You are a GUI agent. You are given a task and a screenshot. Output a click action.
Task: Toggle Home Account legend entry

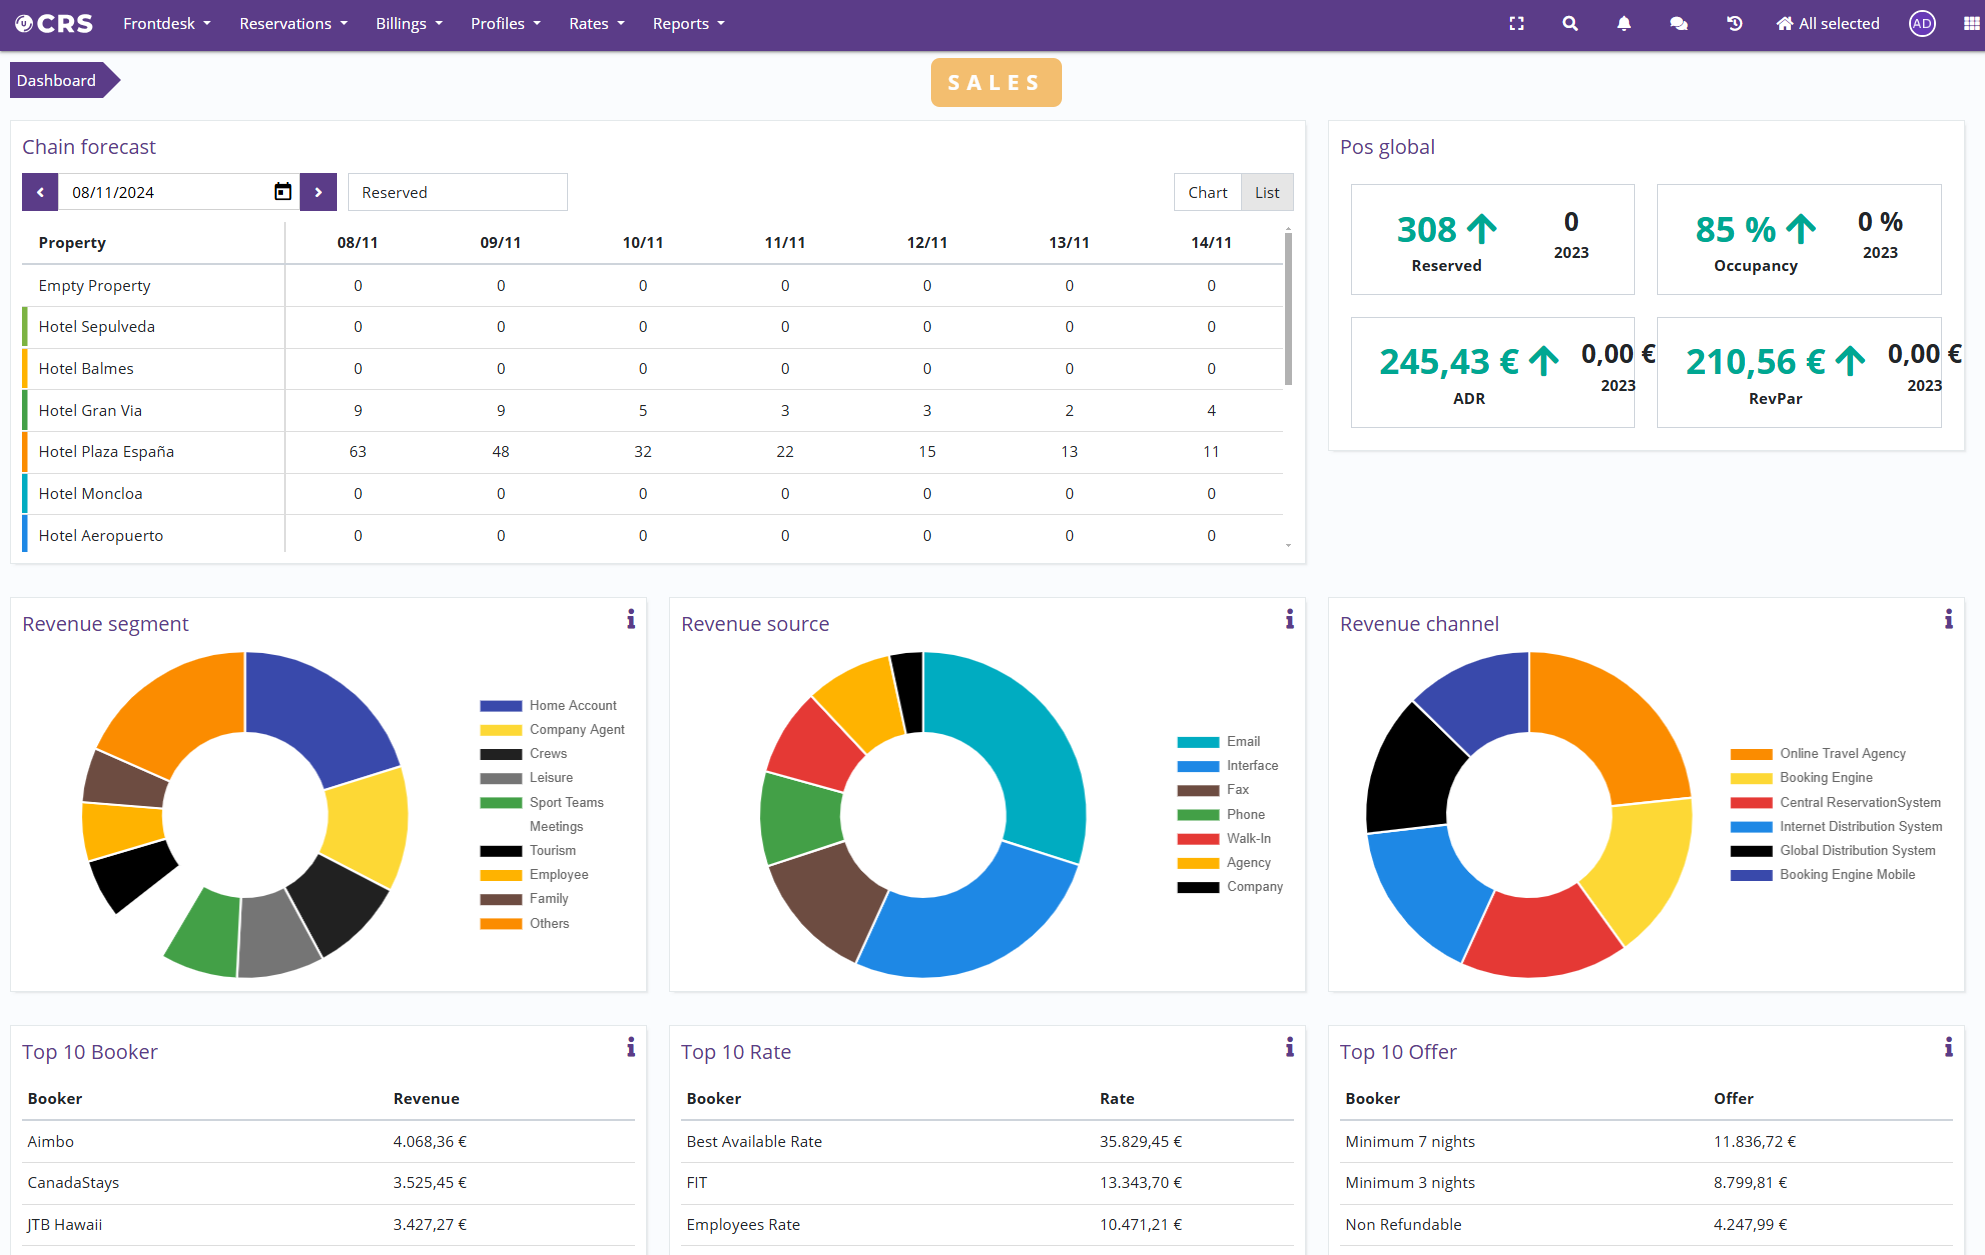[572, 706]
